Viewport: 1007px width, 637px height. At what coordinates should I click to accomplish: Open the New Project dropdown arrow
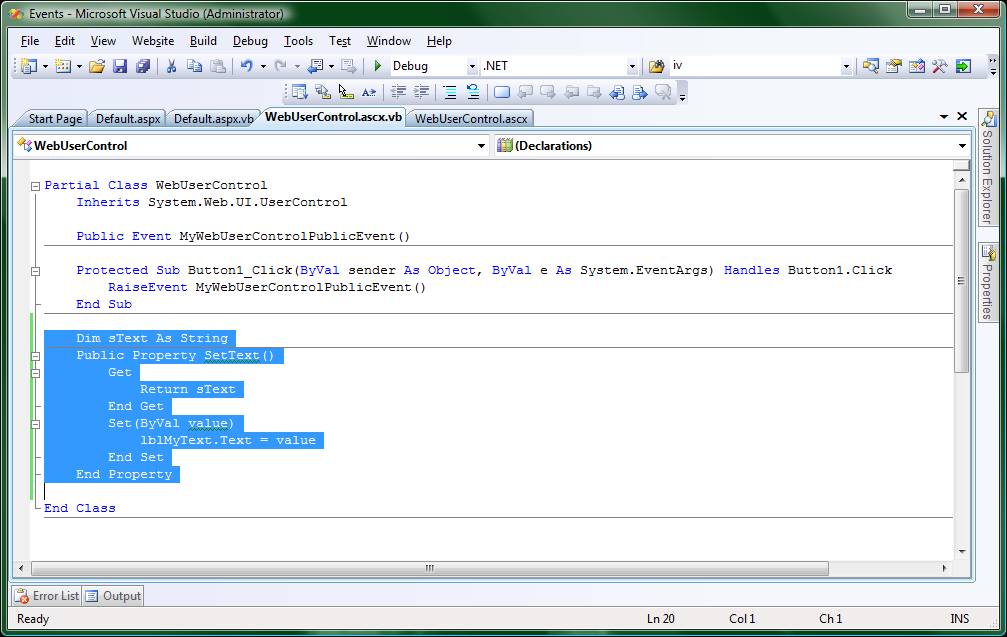pyautogui.click(x=45, y=66)
